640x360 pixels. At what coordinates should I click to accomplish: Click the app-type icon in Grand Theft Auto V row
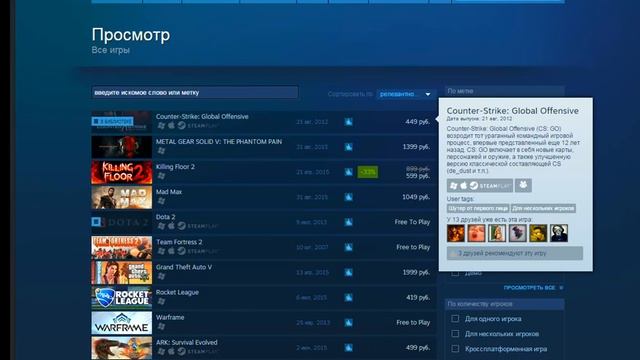pos(348,272)
